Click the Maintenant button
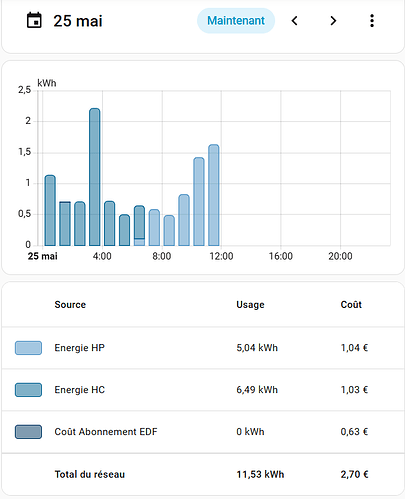This screenshot has height=499, width=405. [236, 21]
